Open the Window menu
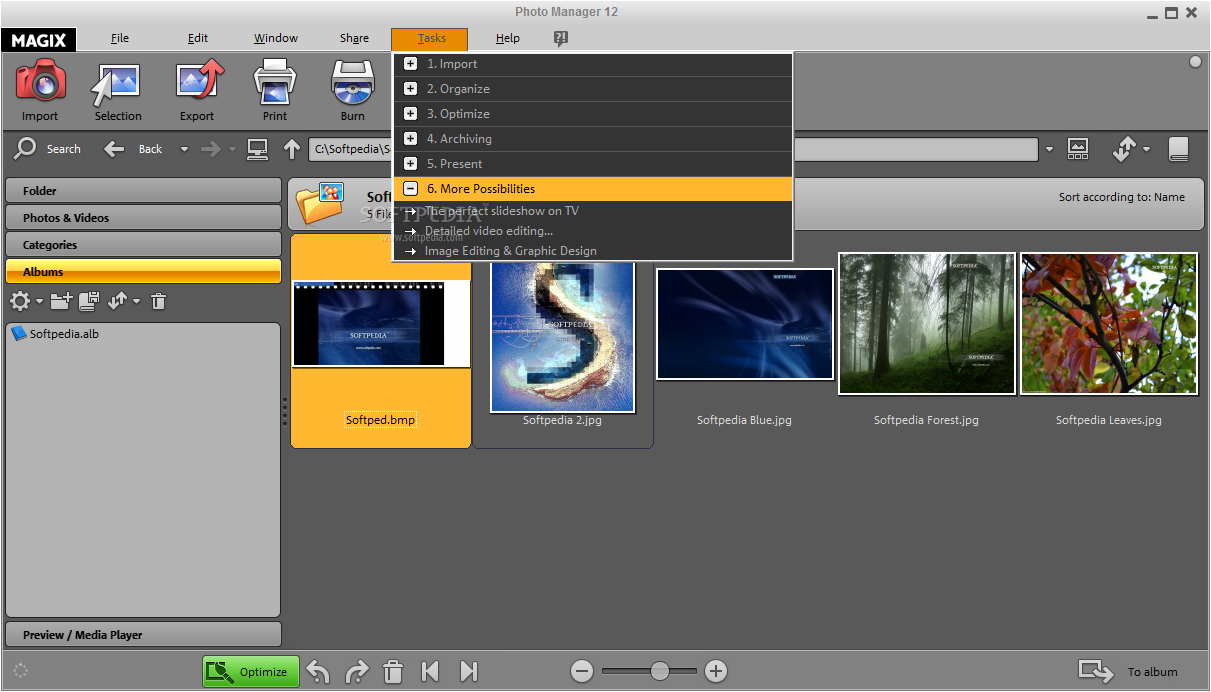Image resolution: width=1211 pixels, height=692 pixels. point(275,38)
